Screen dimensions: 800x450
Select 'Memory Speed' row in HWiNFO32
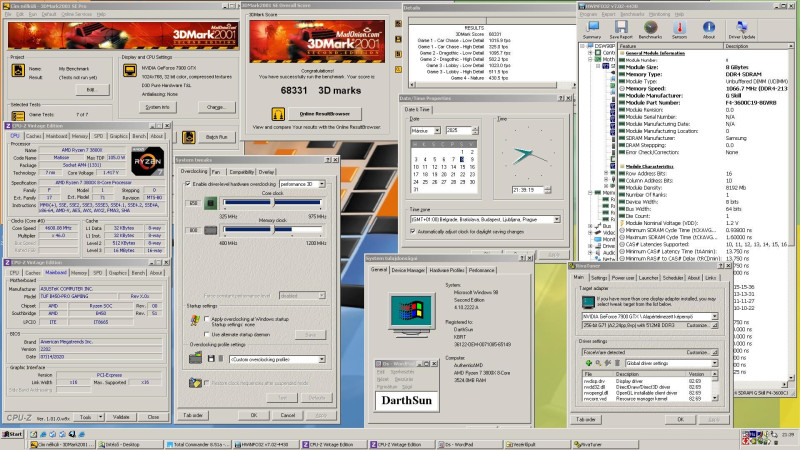coord(703,88)
